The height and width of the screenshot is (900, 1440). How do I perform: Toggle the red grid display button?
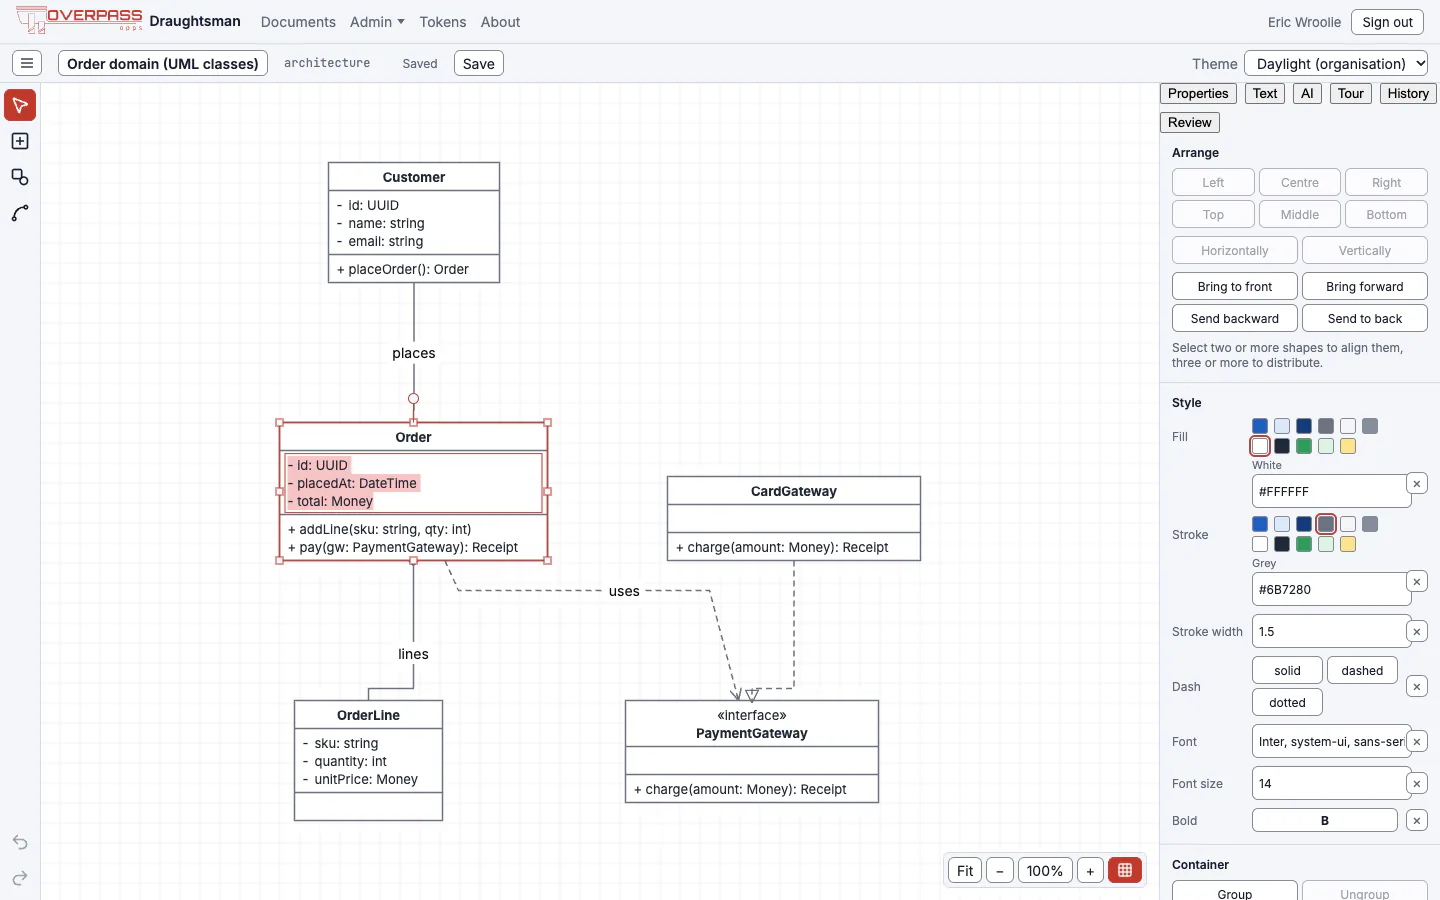click(x=1125, y=870)
